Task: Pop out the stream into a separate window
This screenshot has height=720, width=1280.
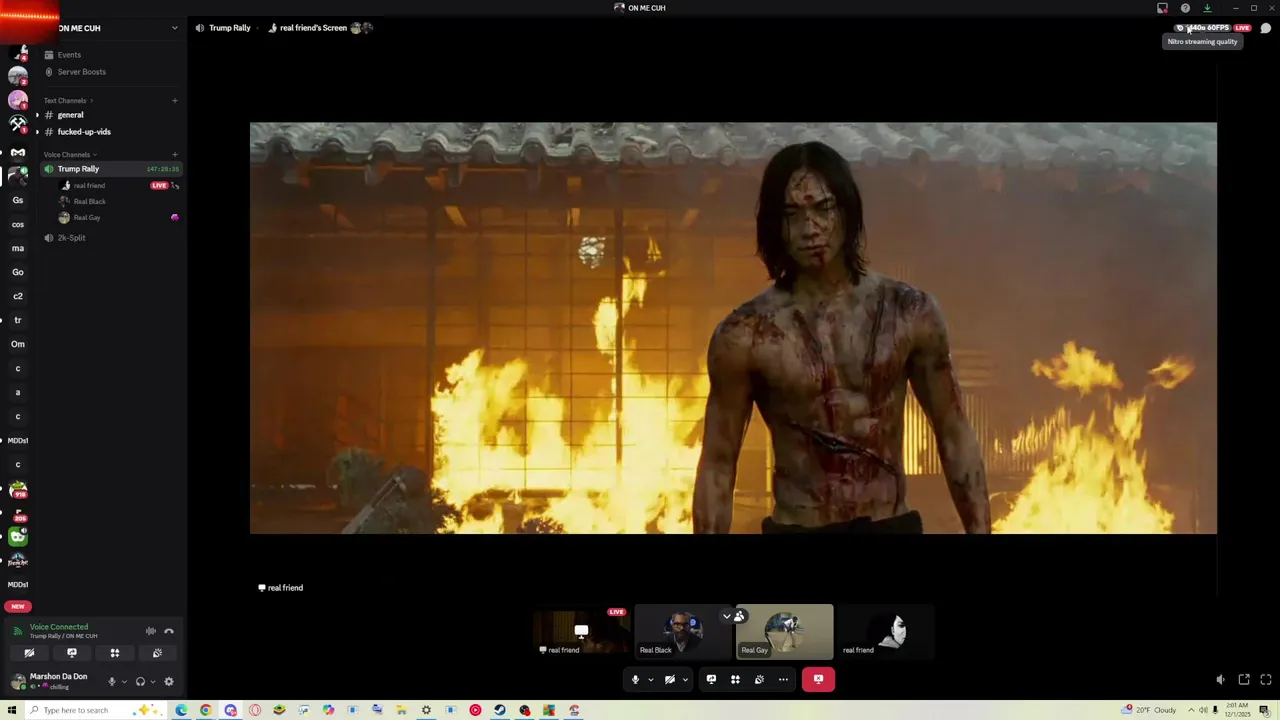Action: click(x=1244, y=680)
